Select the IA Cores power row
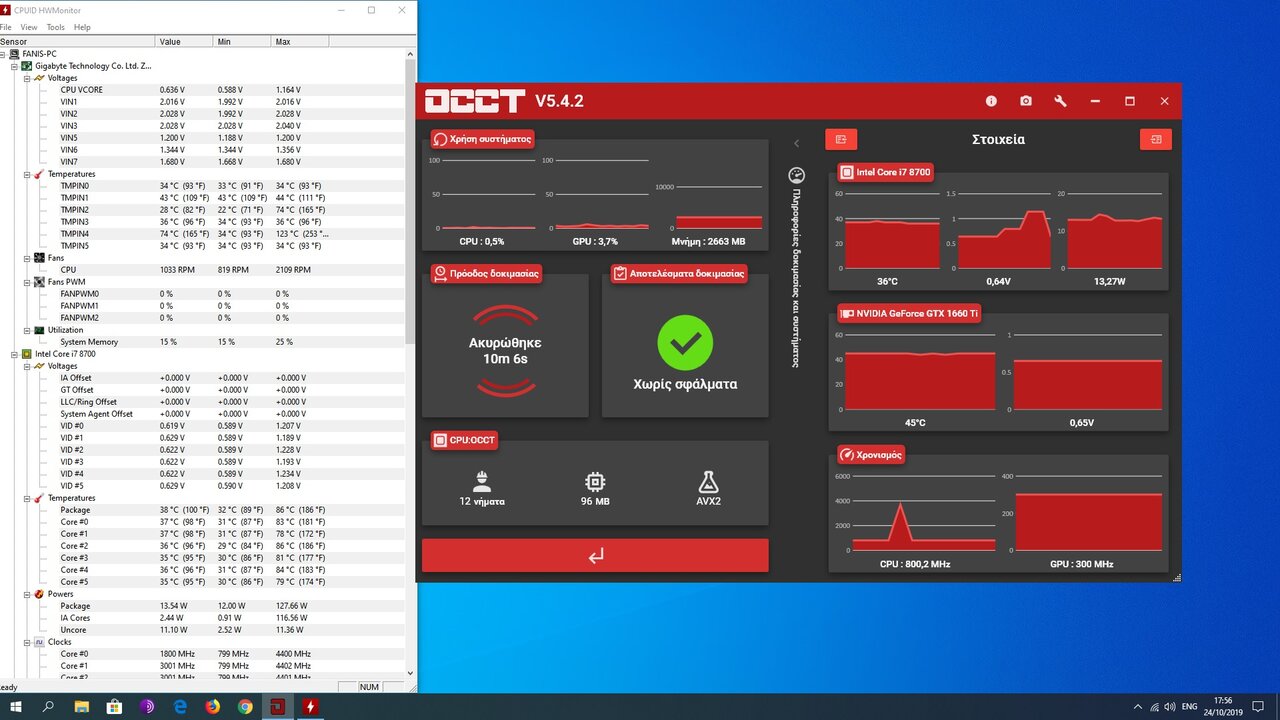Image resolution: width=1280 pixels, height=720 pixels. click(201, 618)
